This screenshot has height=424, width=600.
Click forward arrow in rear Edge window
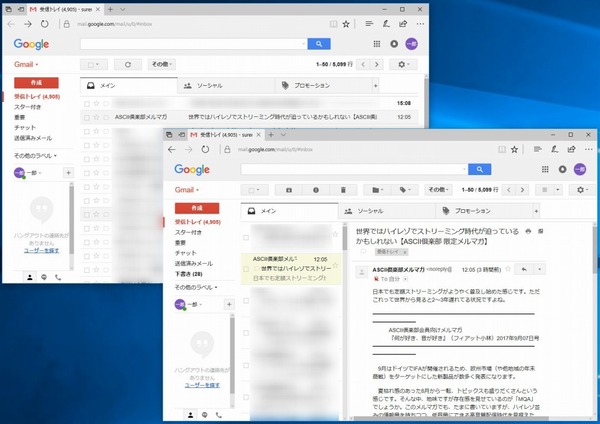pos(28,24)
